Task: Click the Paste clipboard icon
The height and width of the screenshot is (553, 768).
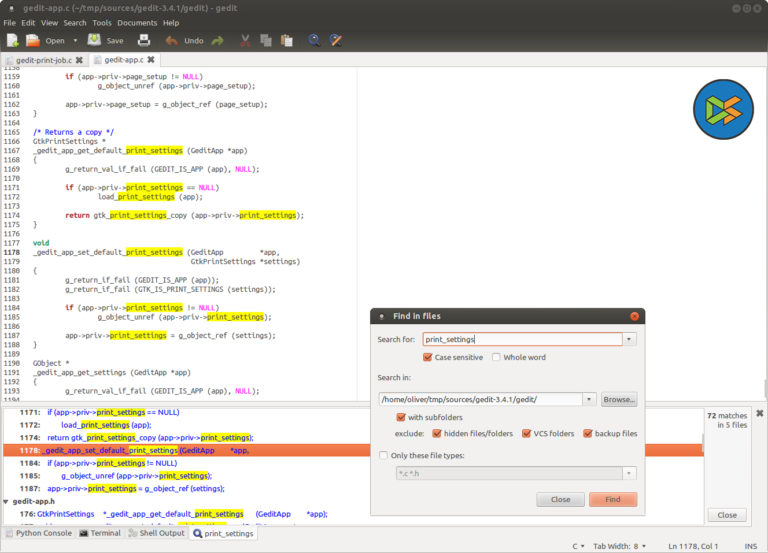Action: 287,41
